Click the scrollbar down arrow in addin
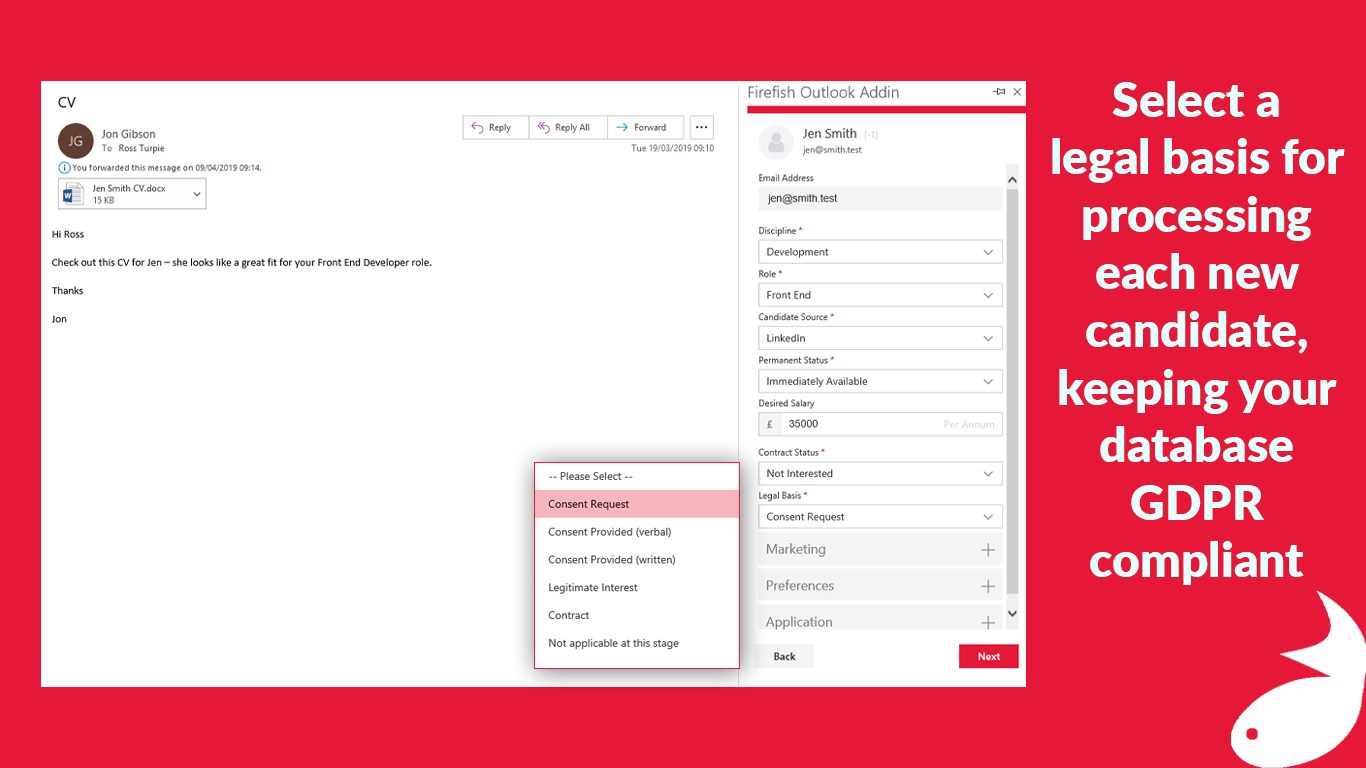The width and height of the screenshot is (1366, 768). tap(1012, 613)
